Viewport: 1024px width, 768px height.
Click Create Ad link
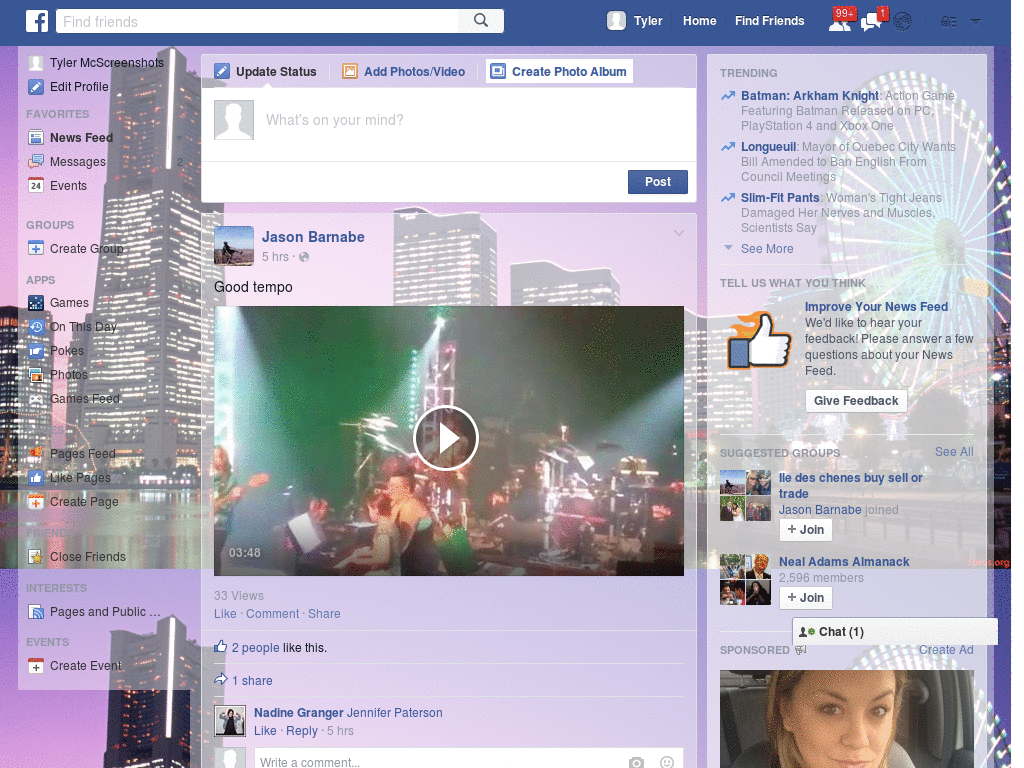(x=946, y=650)
